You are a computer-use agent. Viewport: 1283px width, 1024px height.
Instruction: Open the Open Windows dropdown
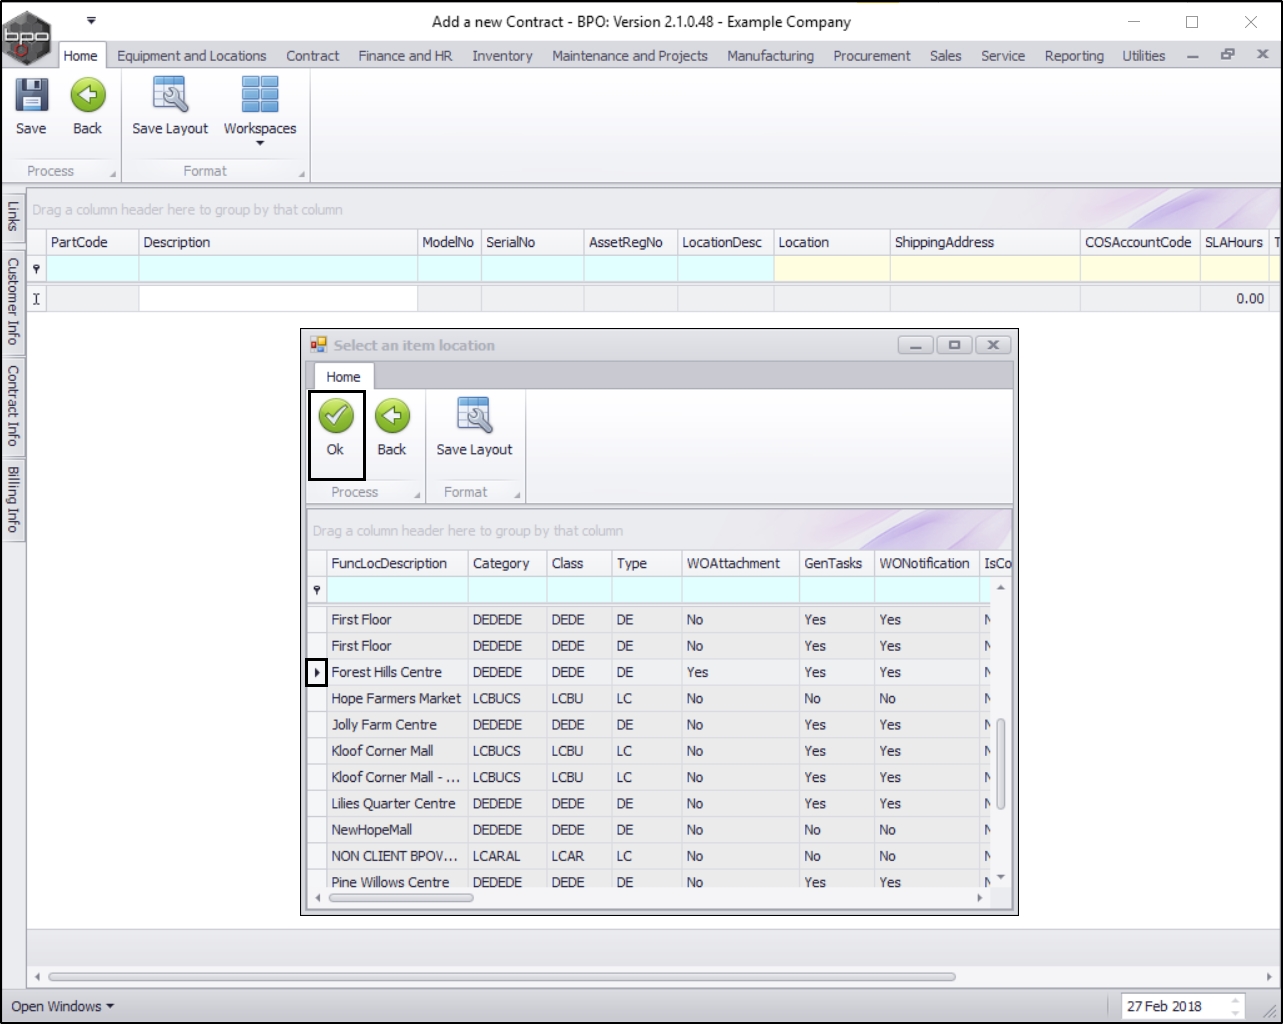tap(62, 1006)
